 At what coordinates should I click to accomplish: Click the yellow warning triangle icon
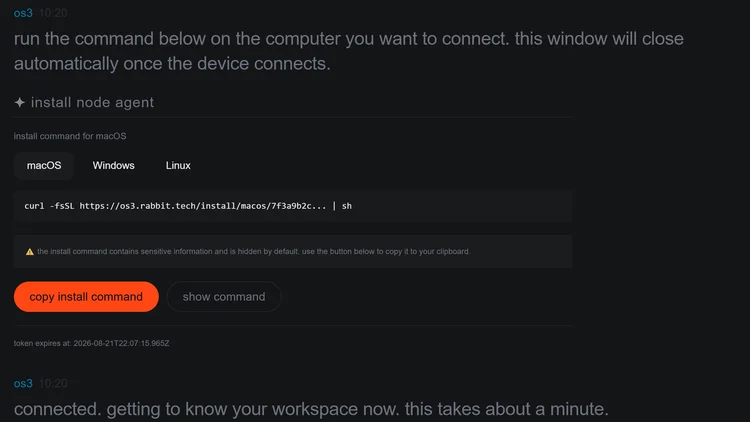tap(30, 252)
